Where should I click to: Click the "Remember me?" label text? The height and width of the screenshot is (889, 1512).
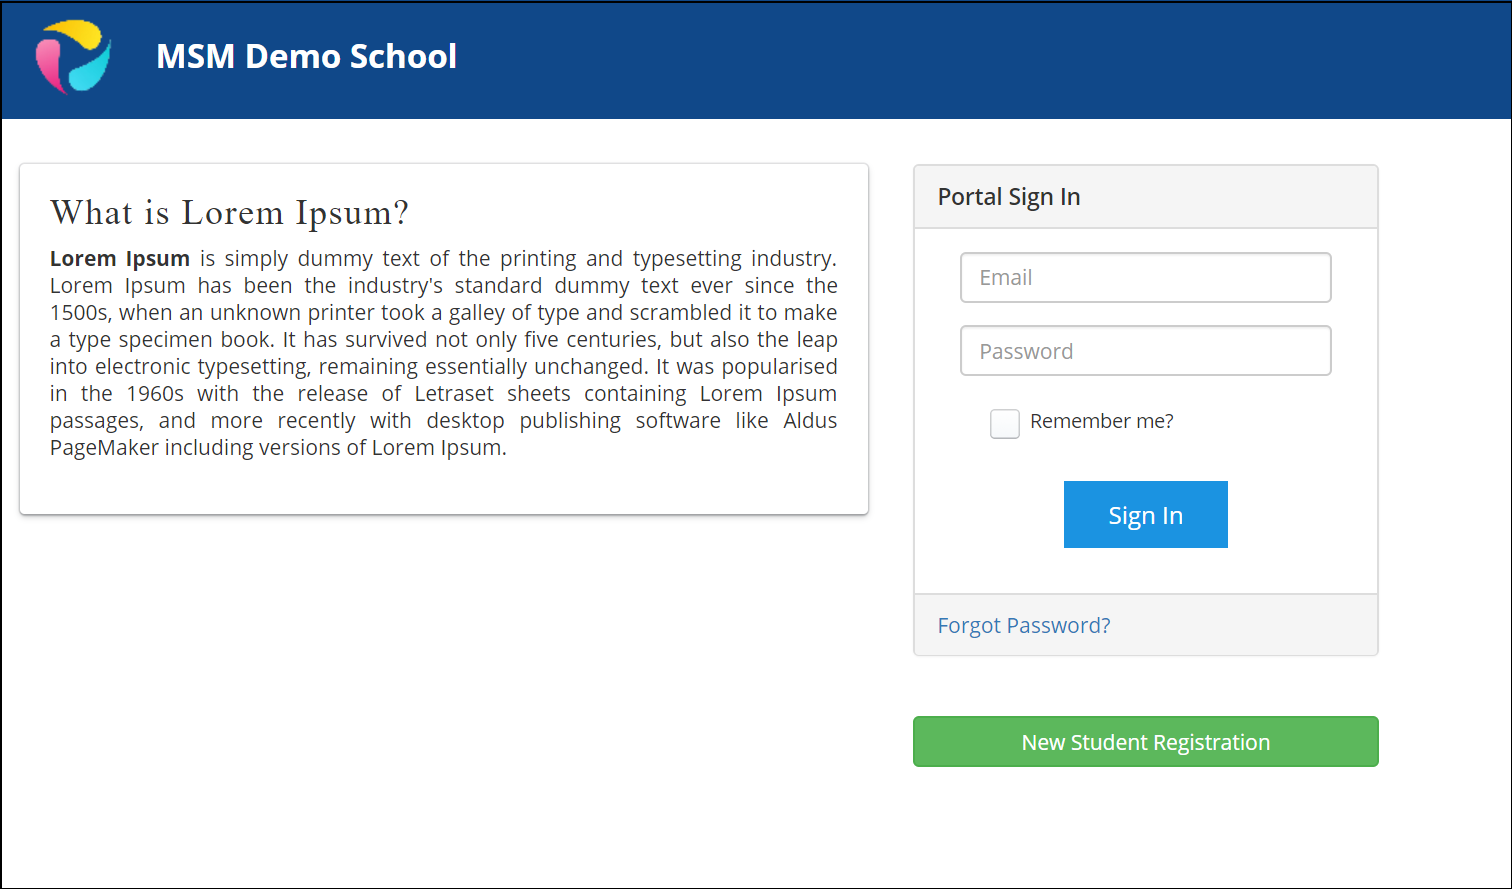[x=1102, y=421]
